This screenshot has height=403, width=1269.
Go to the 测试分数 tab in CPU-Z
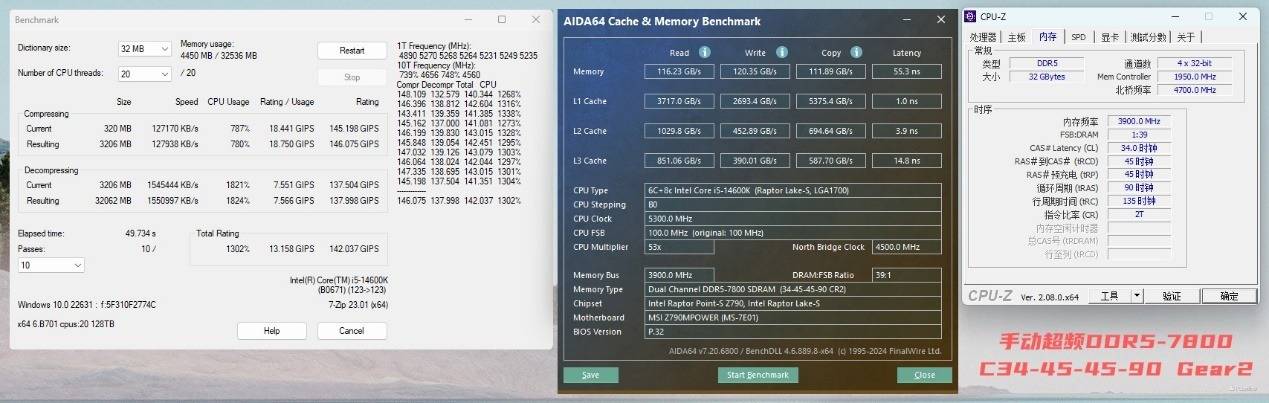[1148, 37]
